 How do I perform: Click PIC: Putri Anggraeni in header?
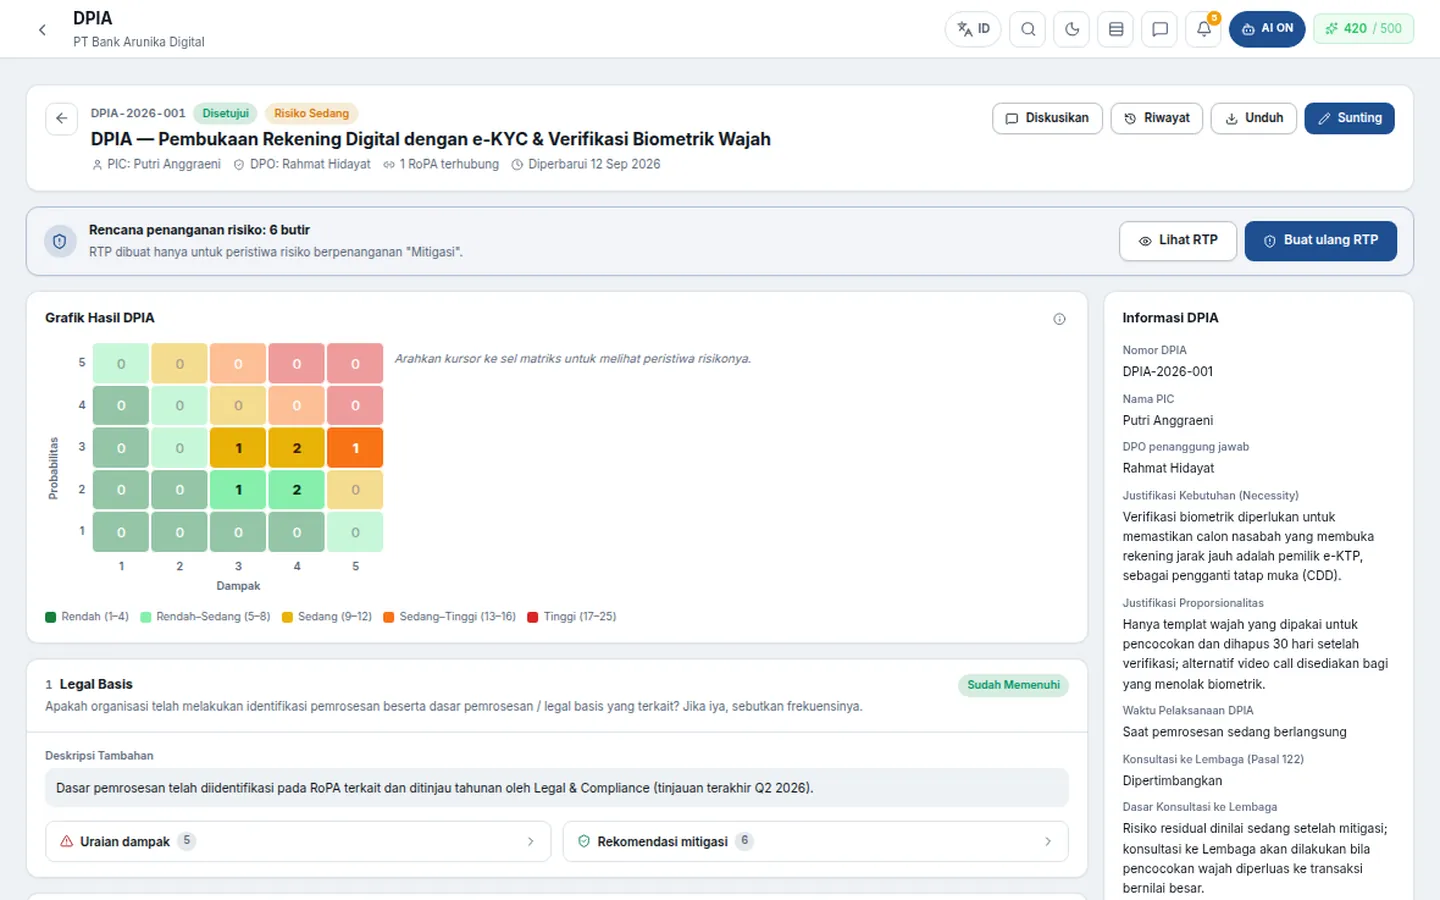pyautogui.click(x=156, y=164)
